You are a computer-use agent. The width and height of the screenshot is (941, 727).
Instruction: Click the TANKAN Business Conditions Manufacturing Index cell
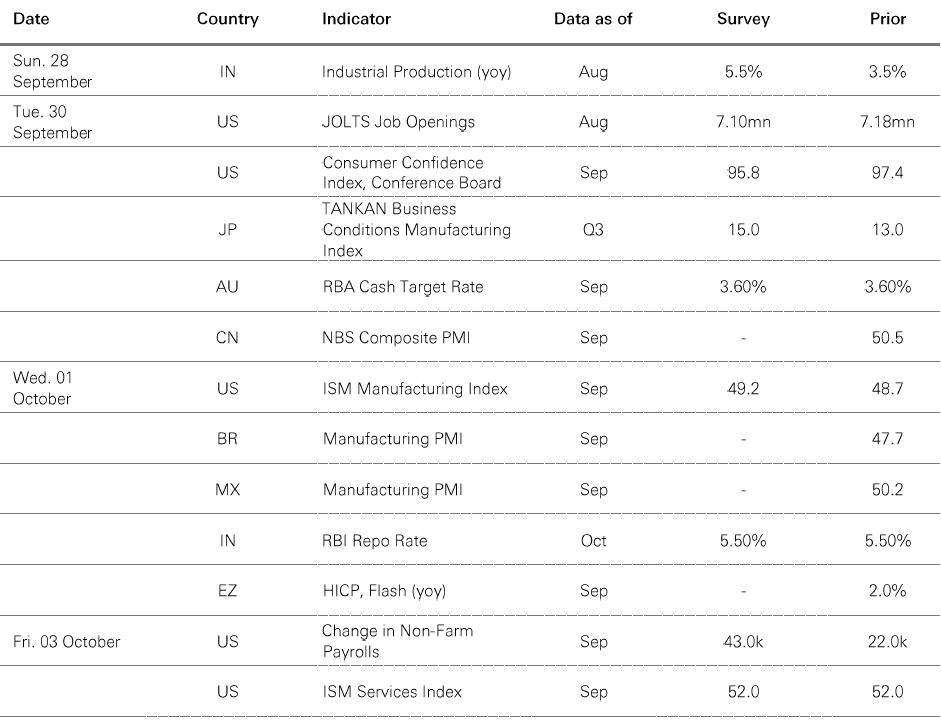[x=416, y=230]
